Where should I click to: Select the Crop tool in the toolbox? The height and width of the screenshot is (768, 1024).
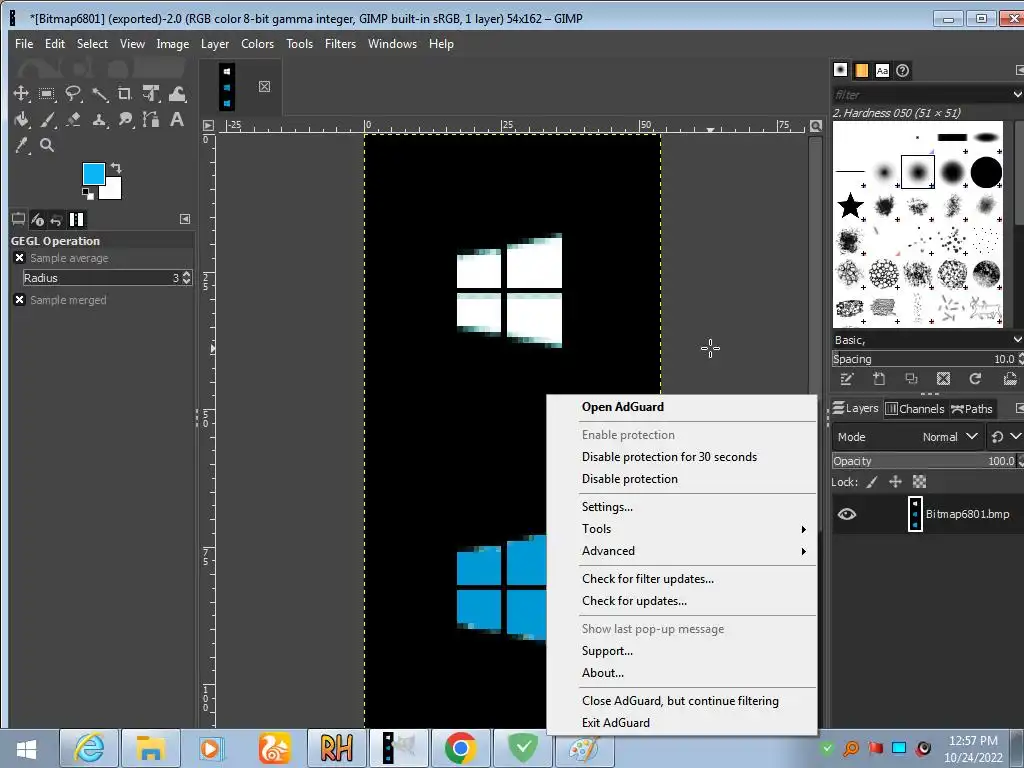[x=125, y=93]
